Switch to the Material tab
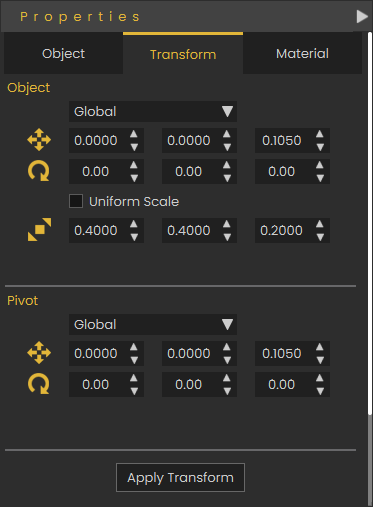This screenshot has width=373, height=507. (302, 53)
